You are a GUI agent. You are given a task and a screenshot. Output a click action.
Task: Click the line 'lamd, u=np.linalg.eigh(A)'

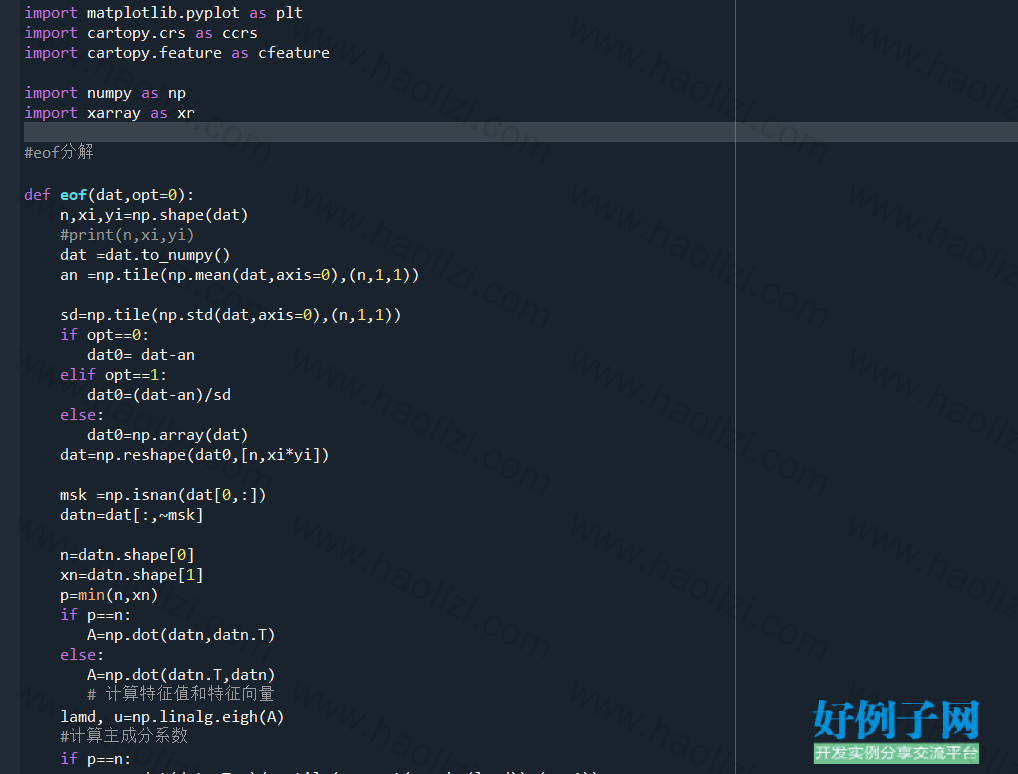(x=172, y=717)
